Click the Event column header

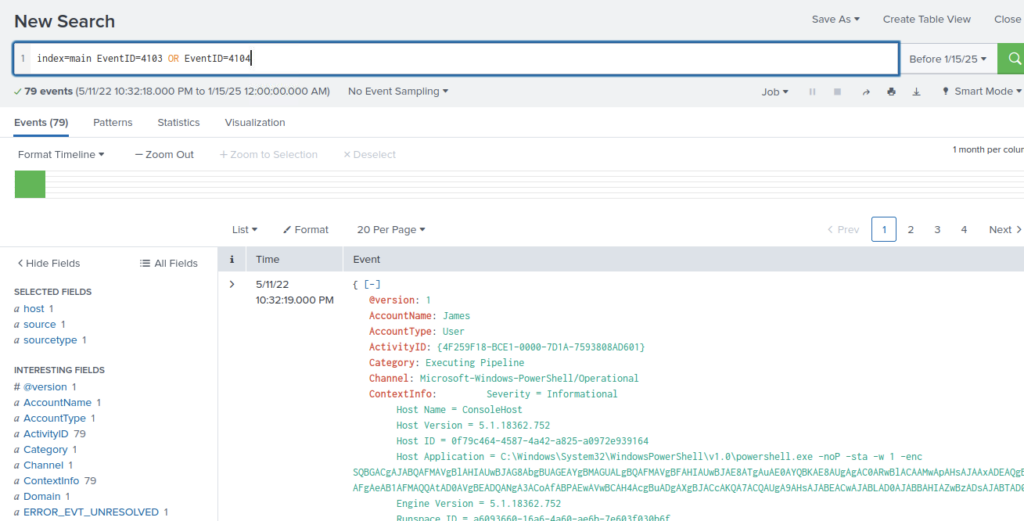pos(366,259)
